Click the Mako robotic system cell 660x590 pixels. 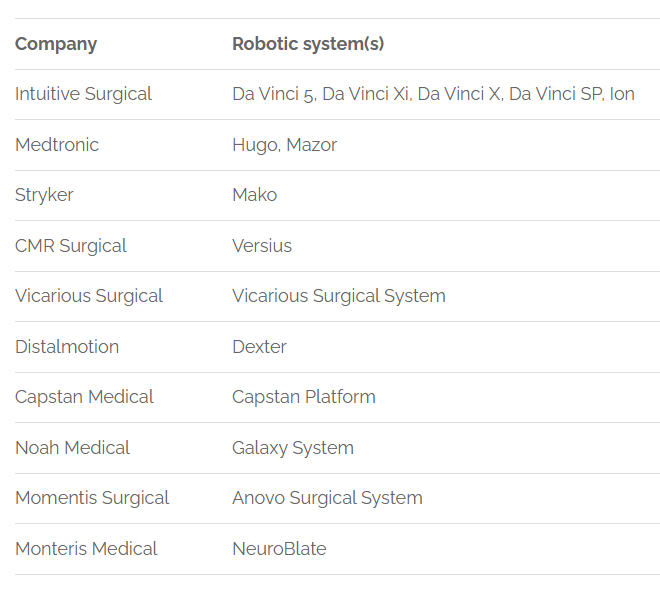pos(254,195)
